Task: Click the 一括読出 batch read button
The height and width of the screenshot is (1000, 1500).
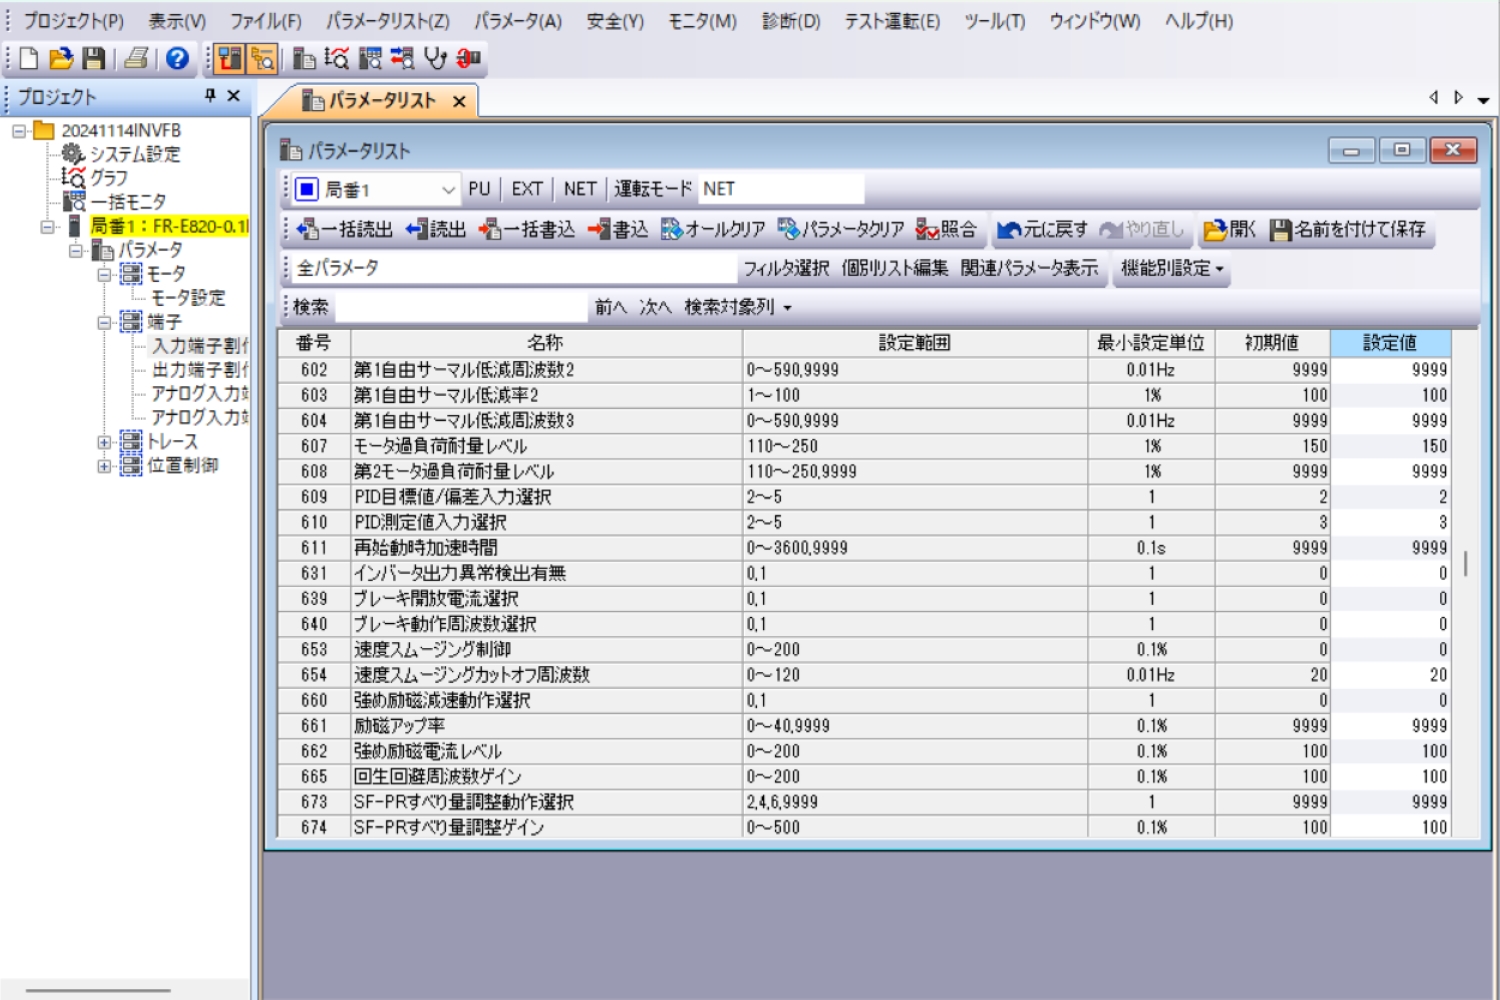Action: coord(345,230)
